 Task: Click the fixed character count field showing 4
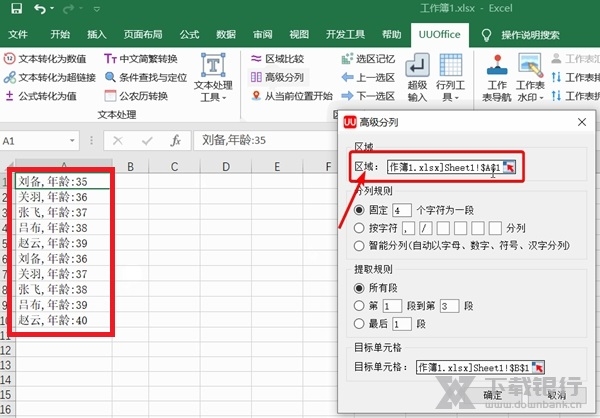click(402, 210)
